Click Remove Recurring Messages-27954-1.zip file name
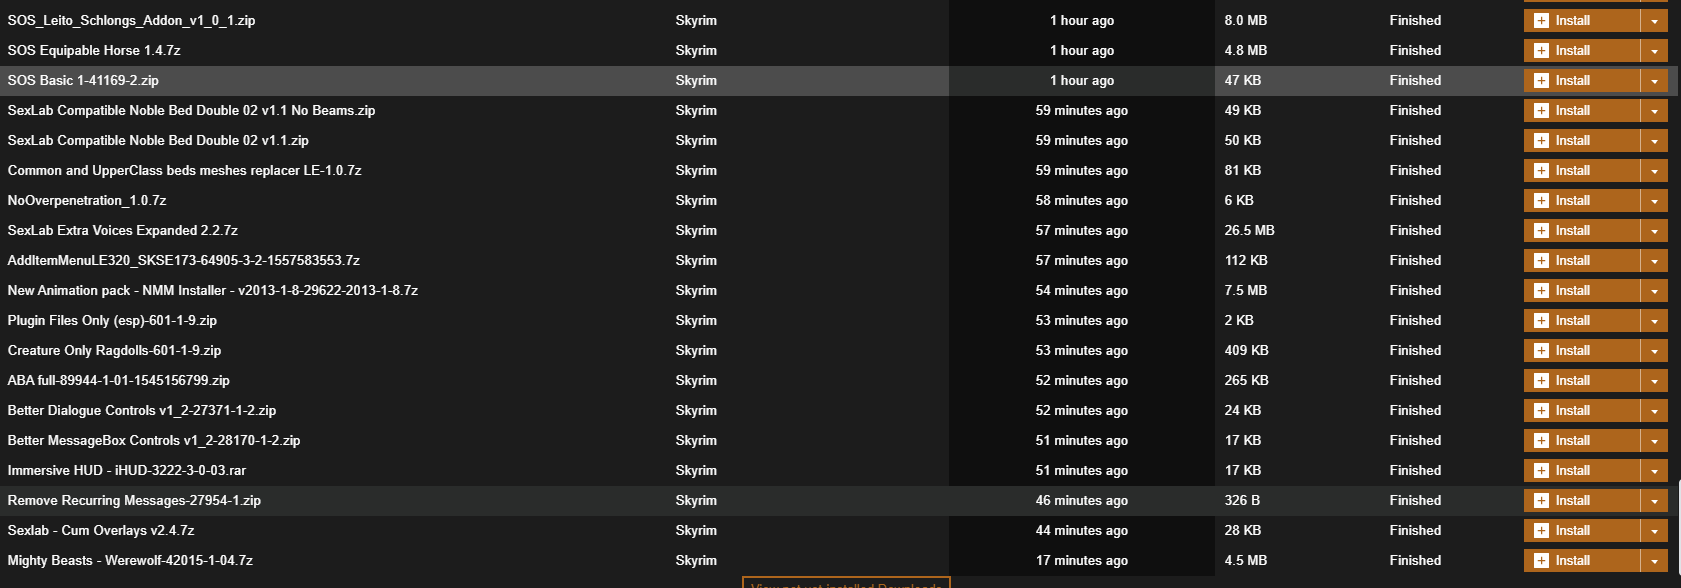 coord(134,500)
